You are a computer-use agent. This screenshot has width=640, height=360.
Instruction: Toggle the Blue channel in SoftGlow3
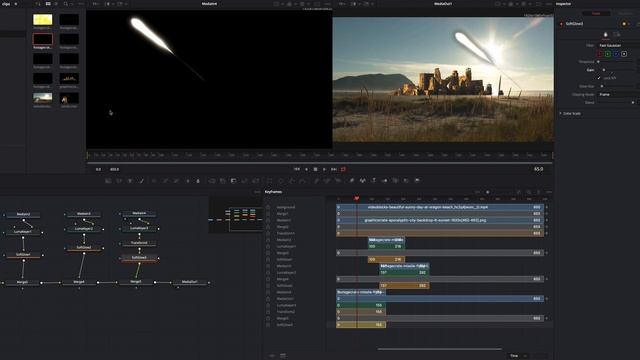tap(616, 54)
